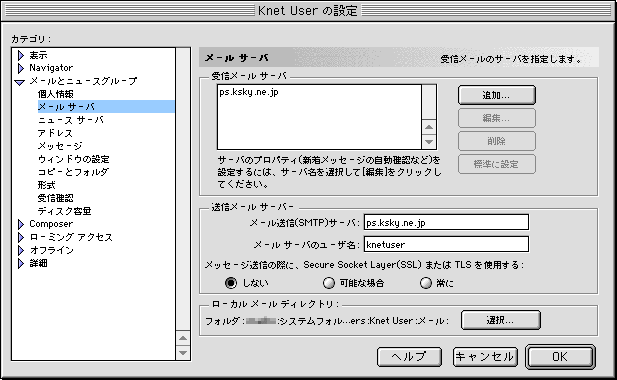Click the ヘルプ button

tap(409, 357)
